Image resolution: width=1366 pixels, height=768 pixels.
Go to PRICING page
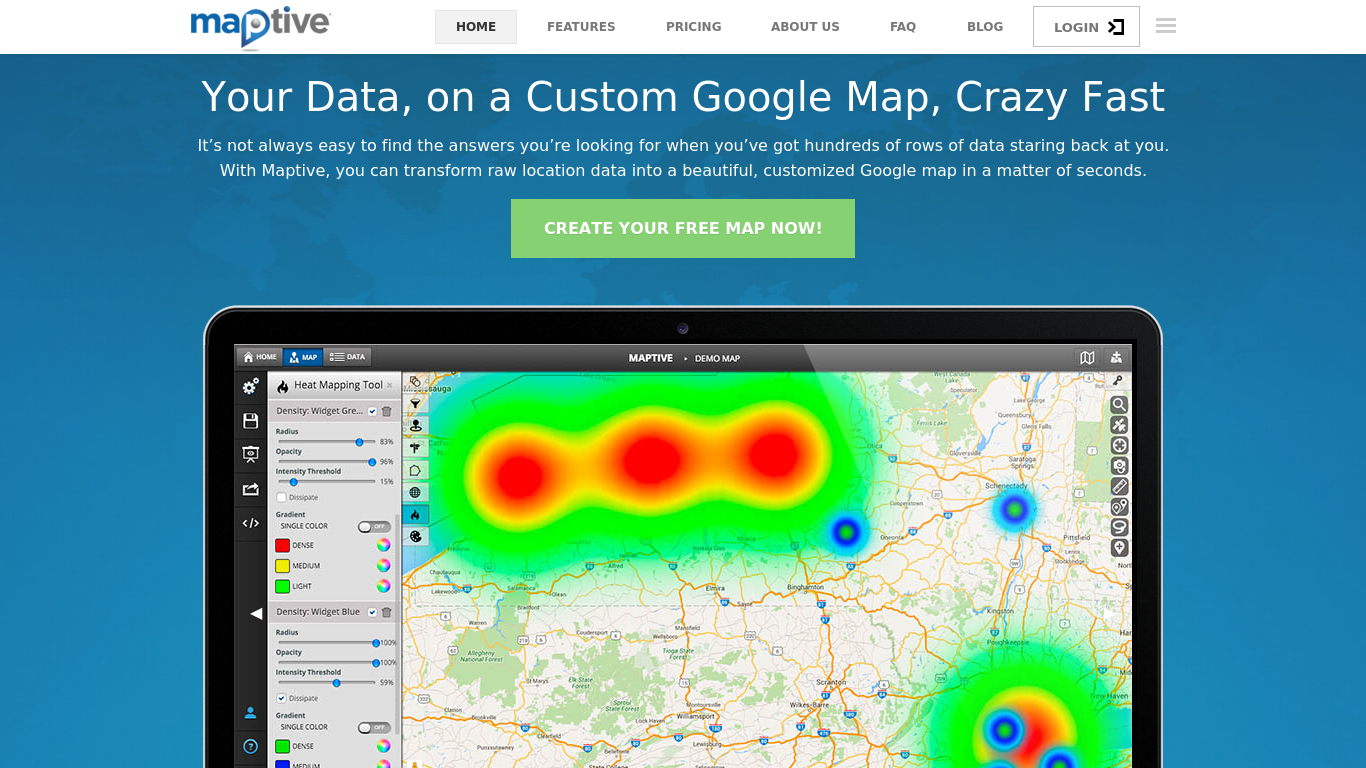(694, 27)
